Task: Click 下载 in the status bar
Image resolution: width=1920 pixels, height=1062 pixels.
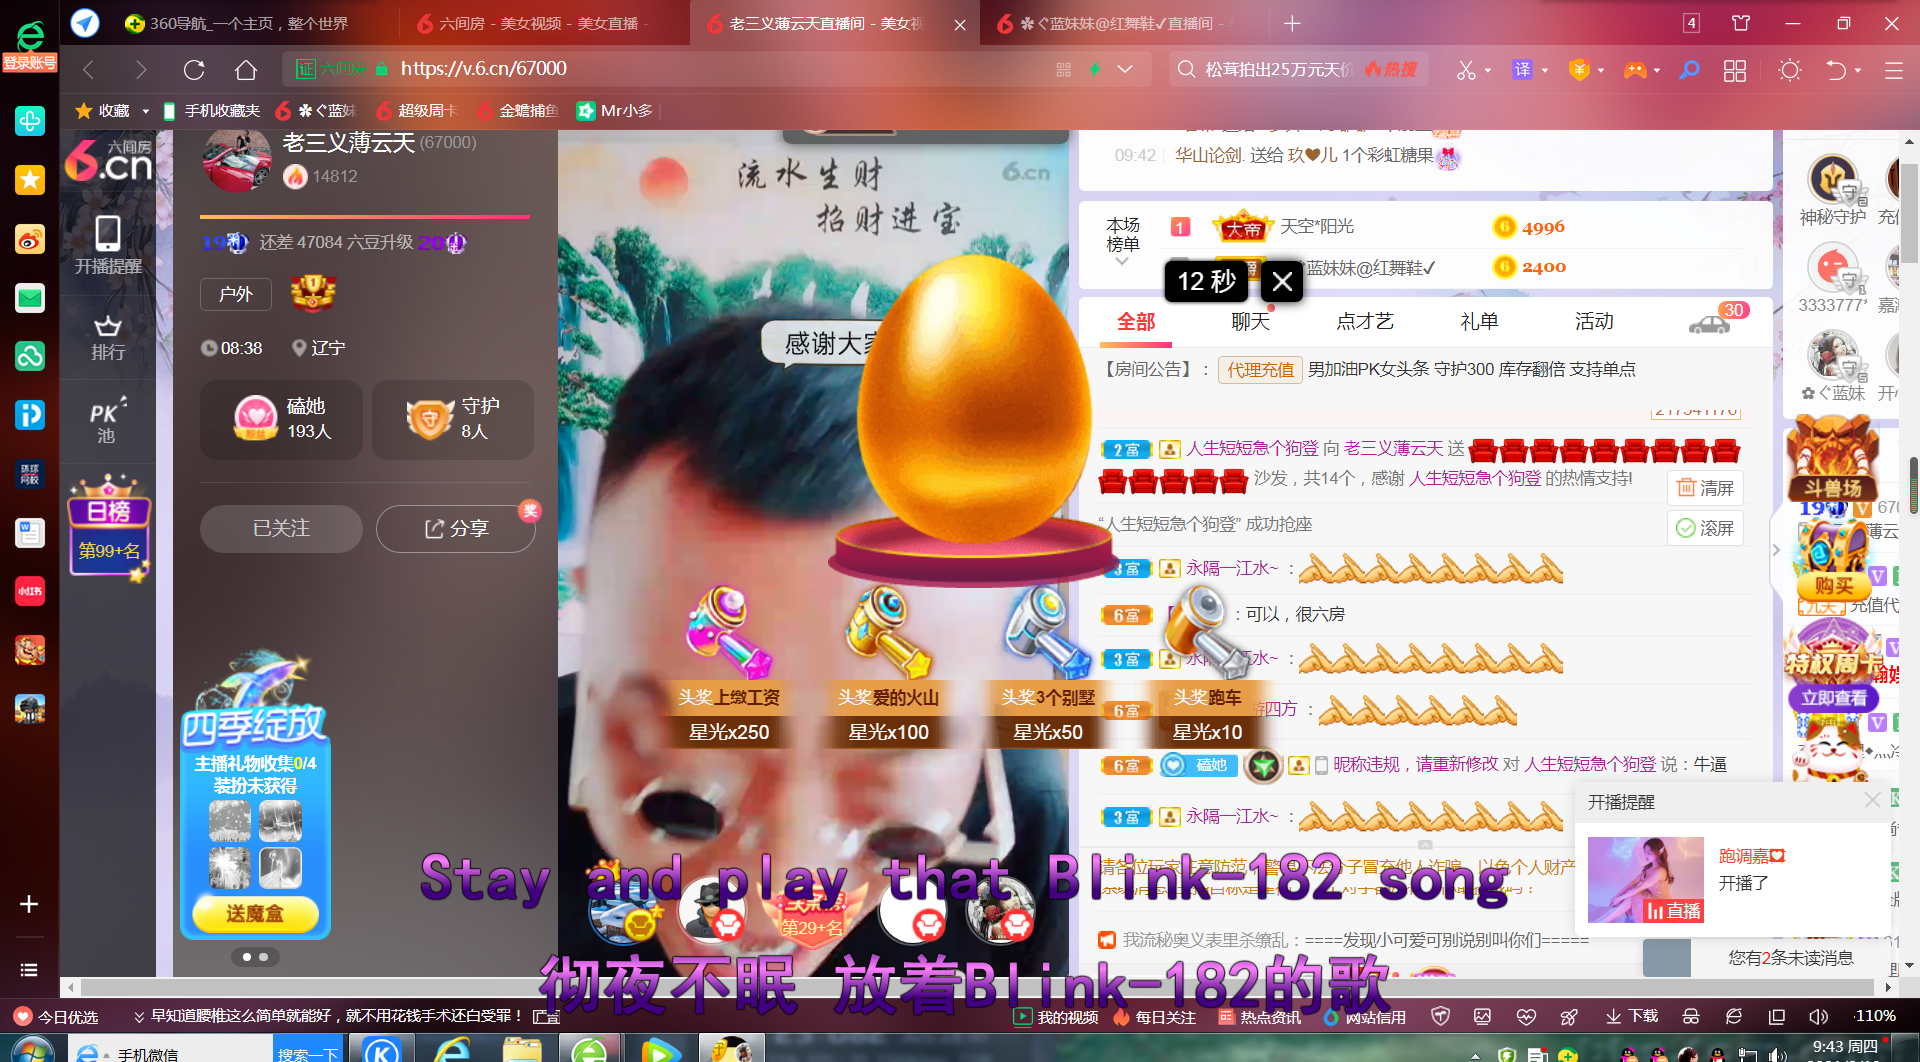Action: [1632, 1017]
